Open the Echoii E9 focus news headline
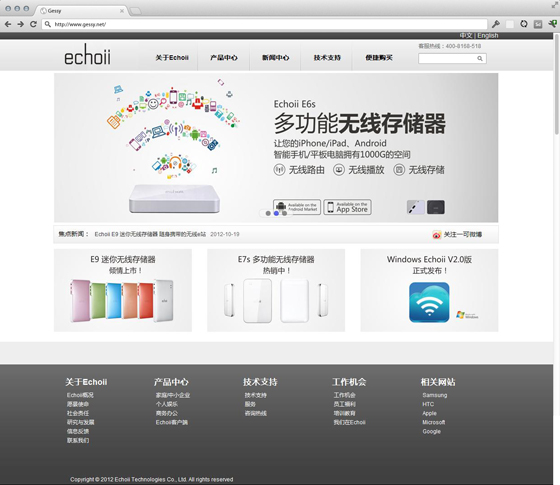Viewport: 560px width, 485px height. pos(150,234)
